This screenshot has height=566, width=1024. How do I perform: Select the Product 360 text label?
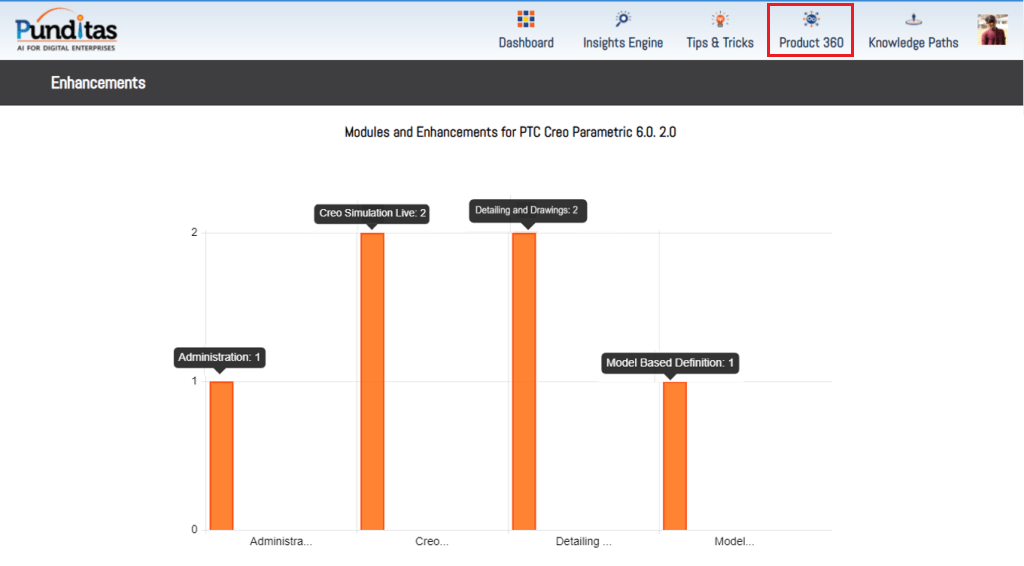tap(811, 43)
